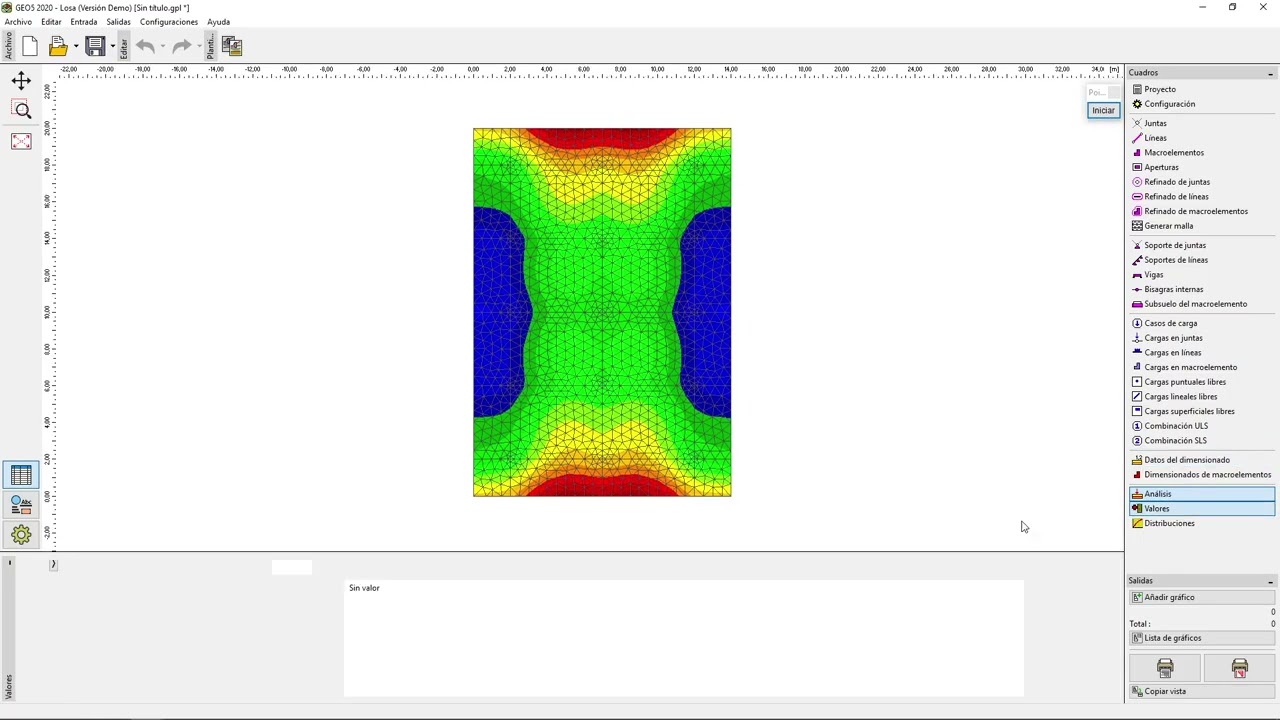Image resolution: width=1280 pixels, height=720 pixels.
Task: Open a file with the folder icon
Action: coord(57,46)
